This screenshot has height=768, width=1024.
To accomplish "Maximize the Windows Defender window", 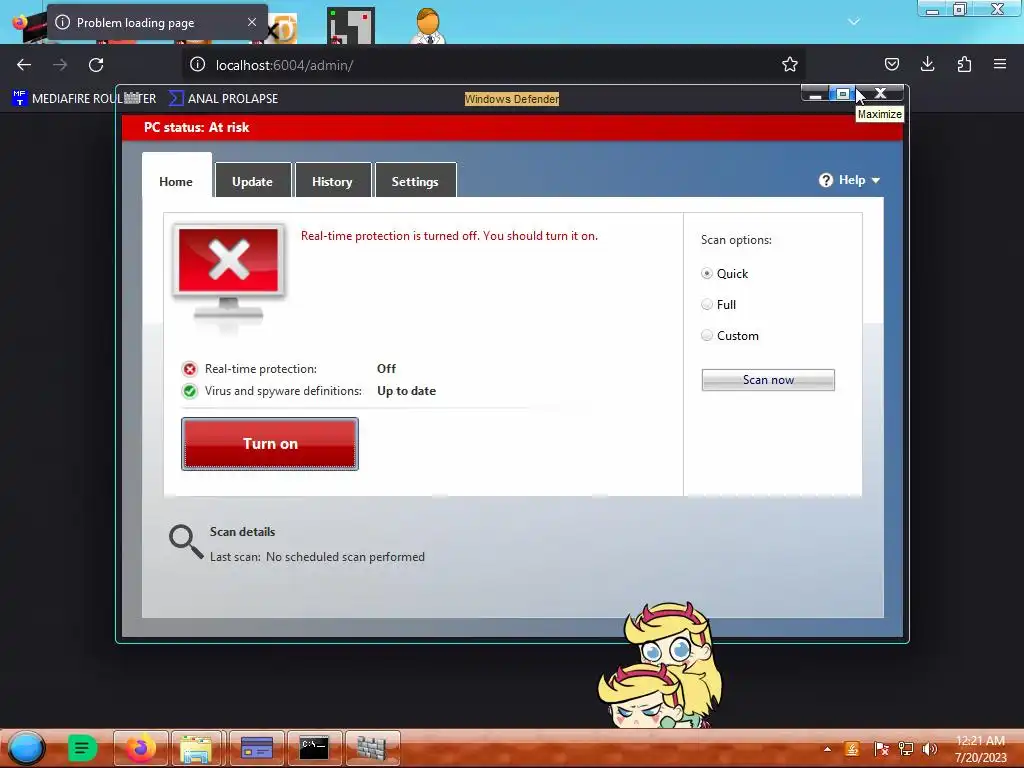I will click(842, 93).
